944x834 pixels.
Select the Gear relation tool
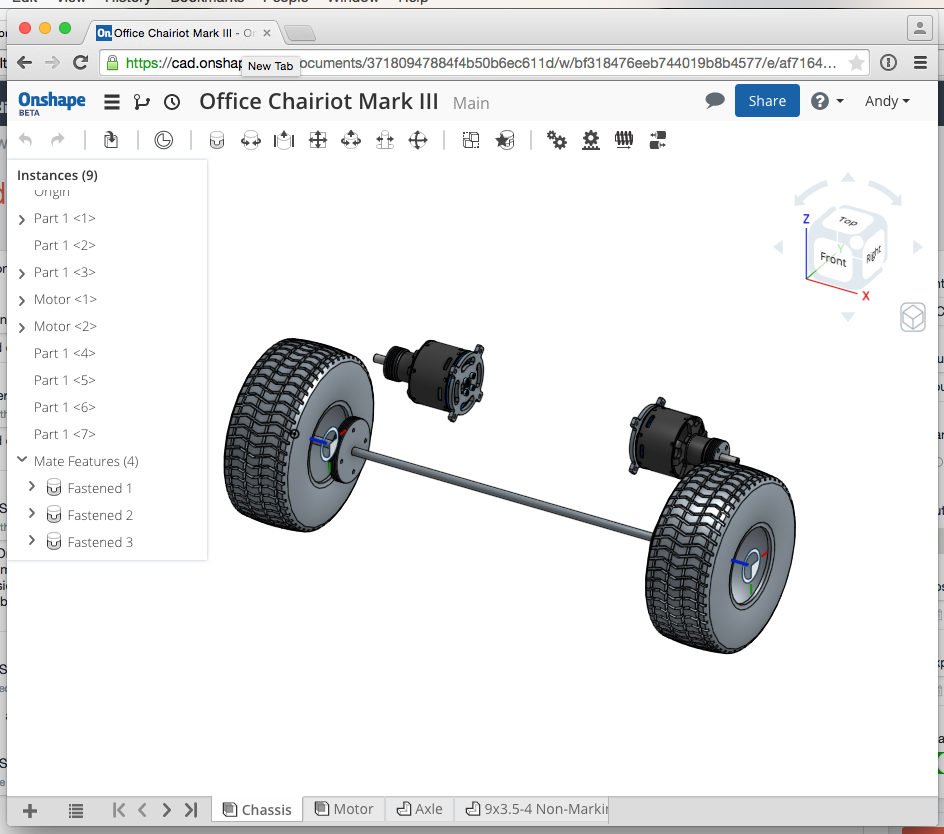click(x=557, y=140)
